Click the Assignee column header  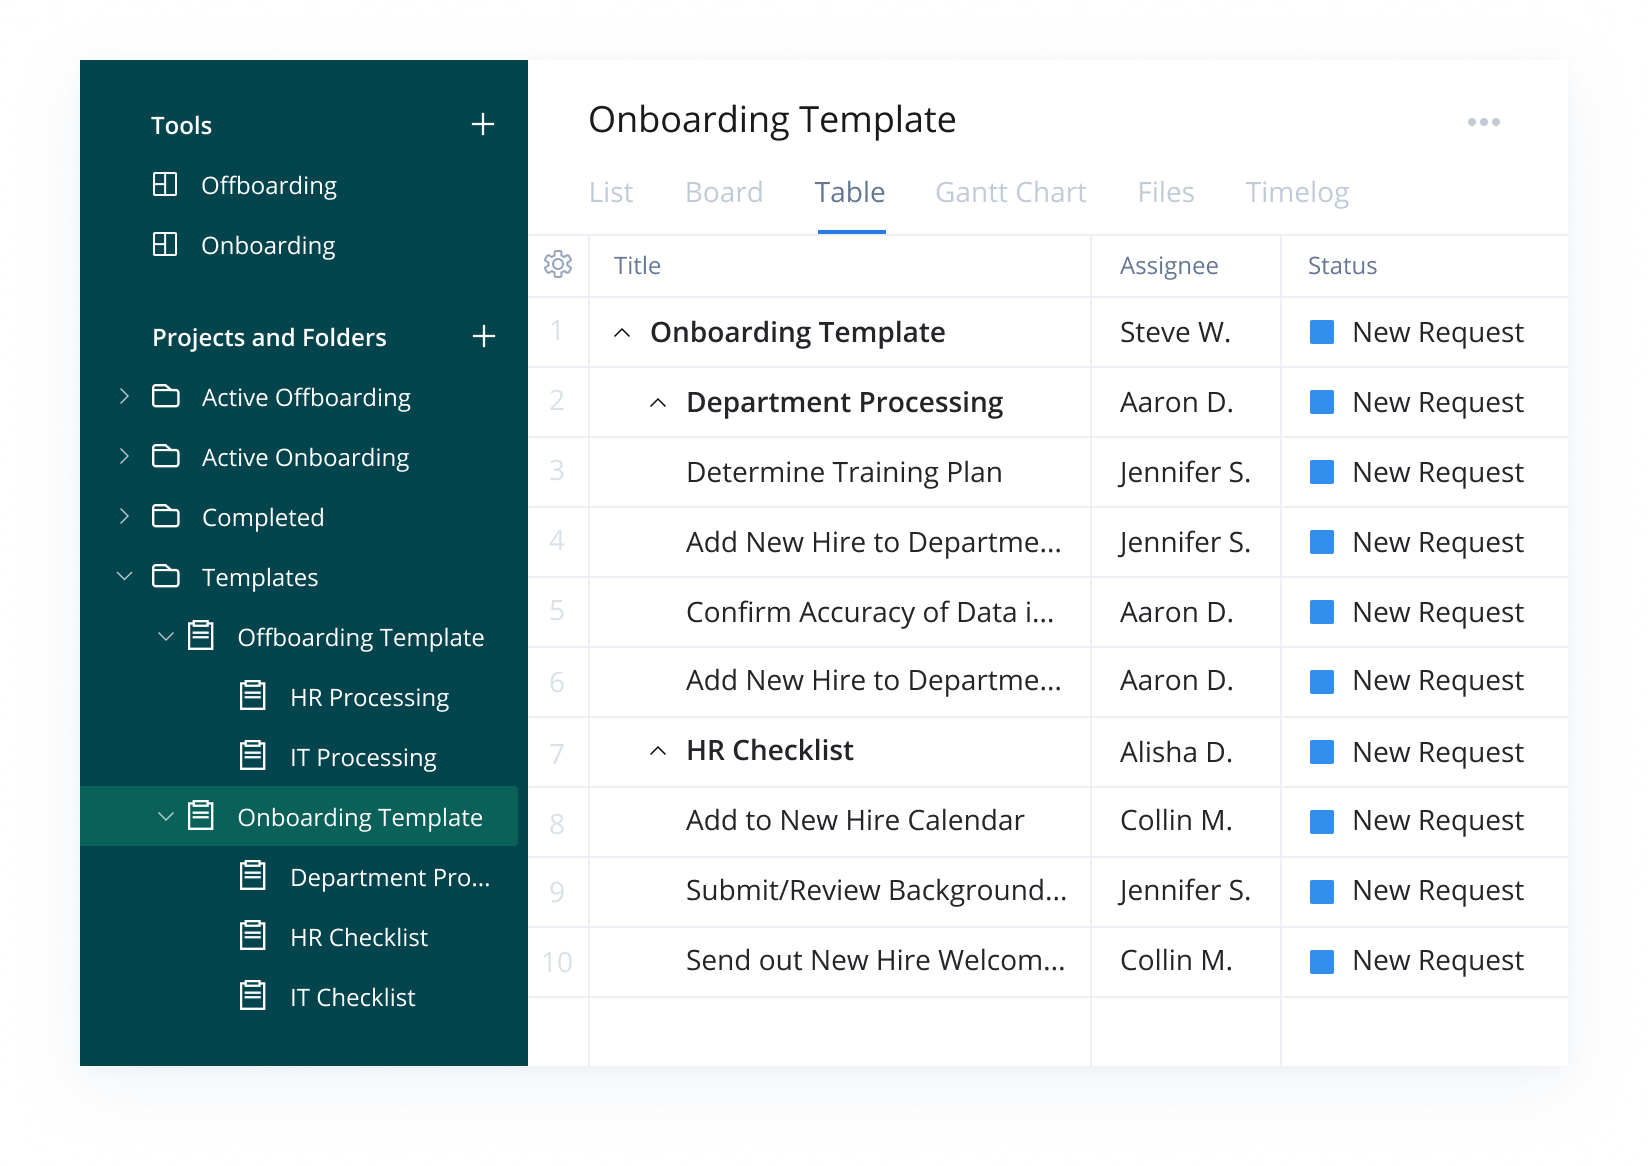pyautogui.click(x=1169, y=266)
